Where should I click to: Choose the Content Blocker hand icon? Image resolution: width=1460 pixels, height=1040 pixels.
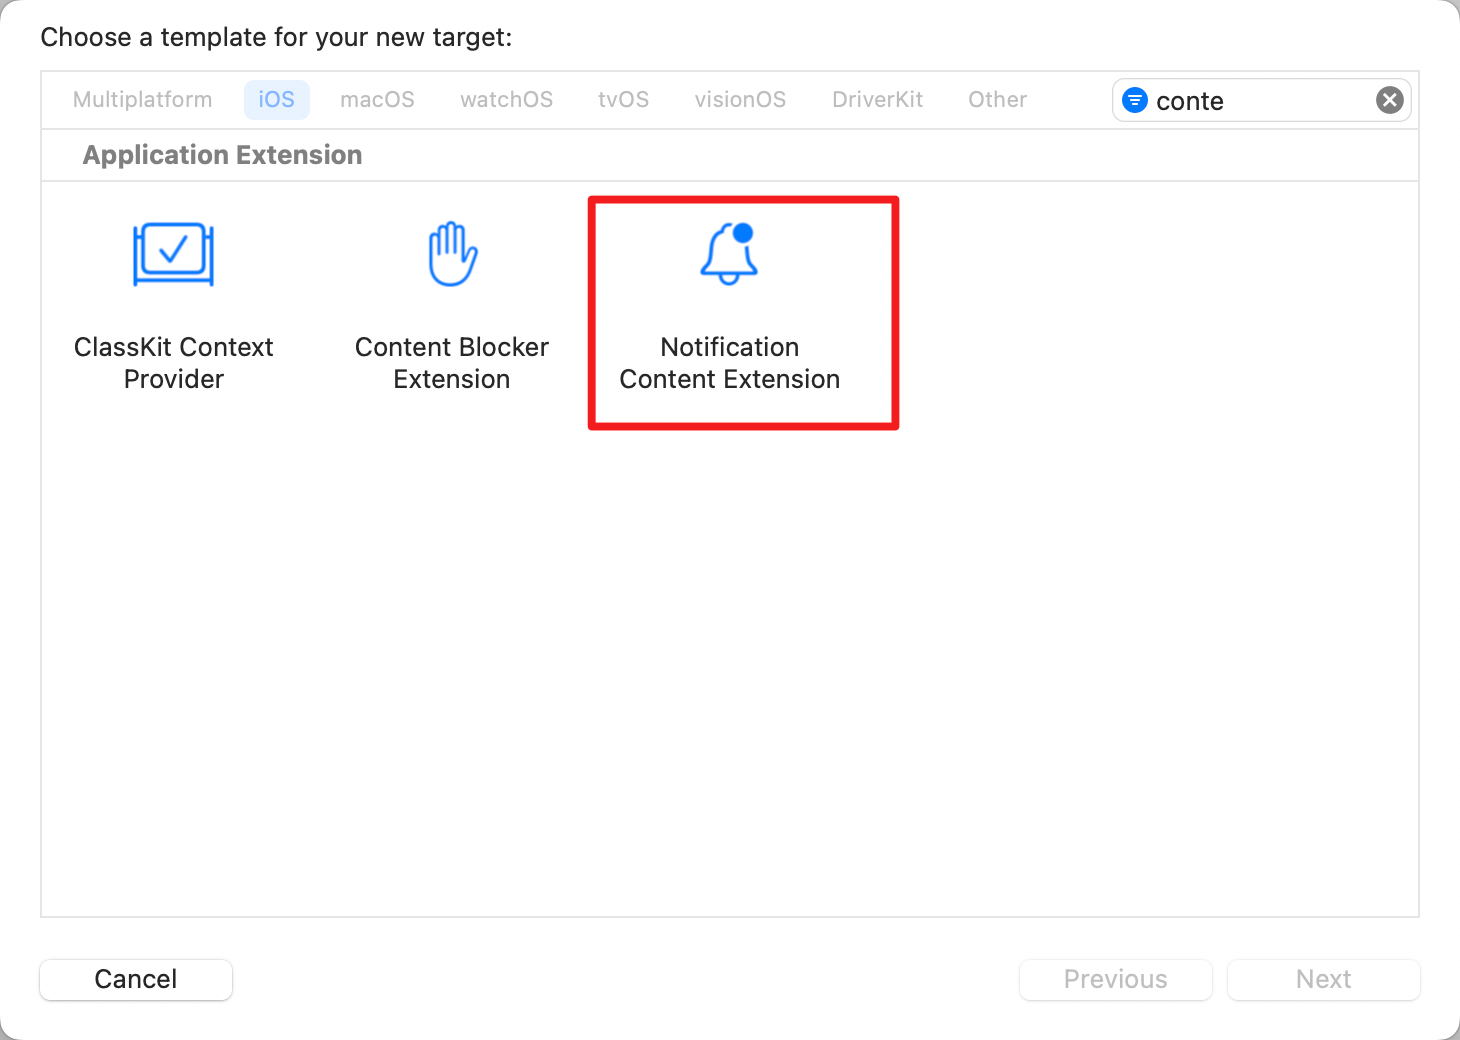(x=452, y=254)
